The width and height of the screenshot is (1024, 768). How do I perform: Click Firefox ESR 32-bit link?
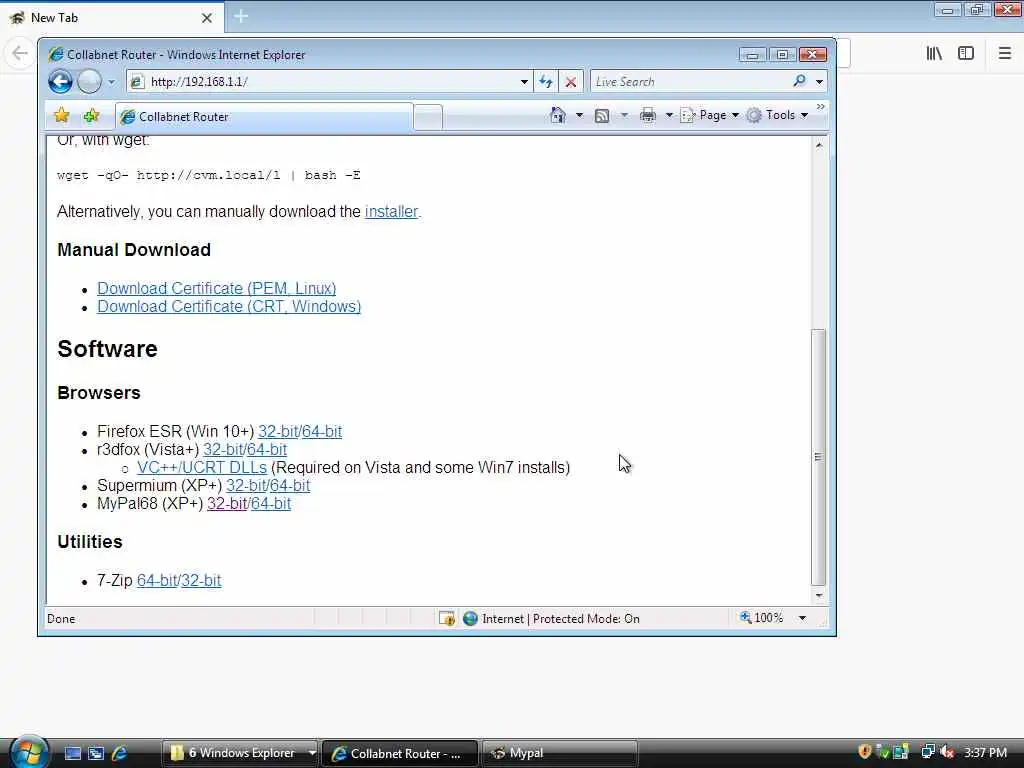tap(278, 432)
